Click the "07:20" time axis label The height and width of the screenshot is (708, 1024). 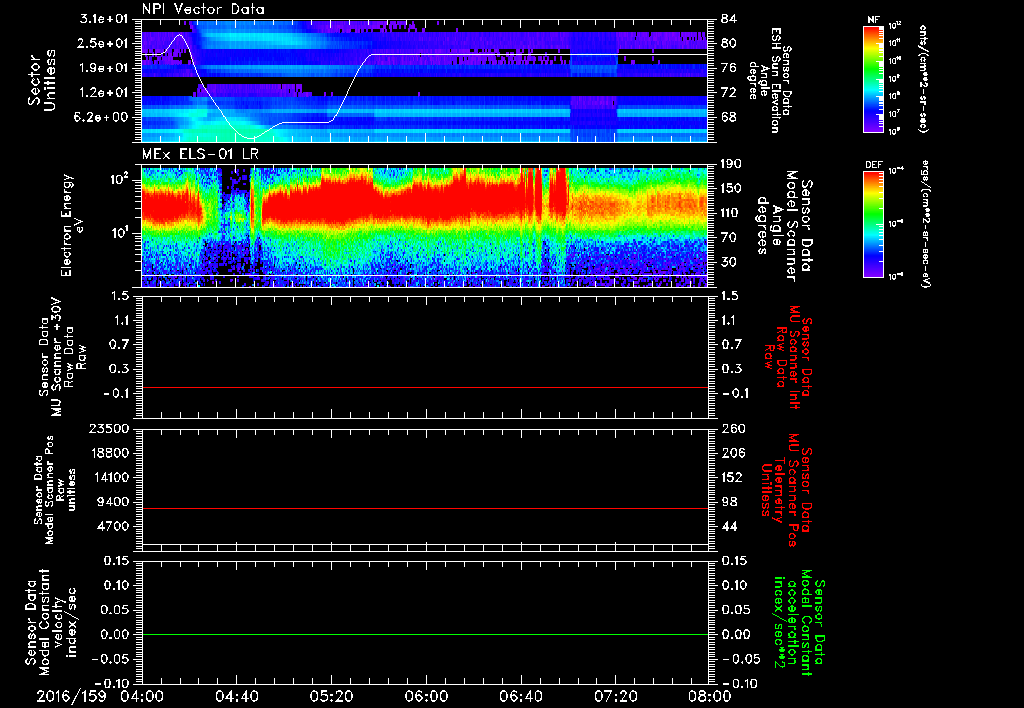click(615, 696)
